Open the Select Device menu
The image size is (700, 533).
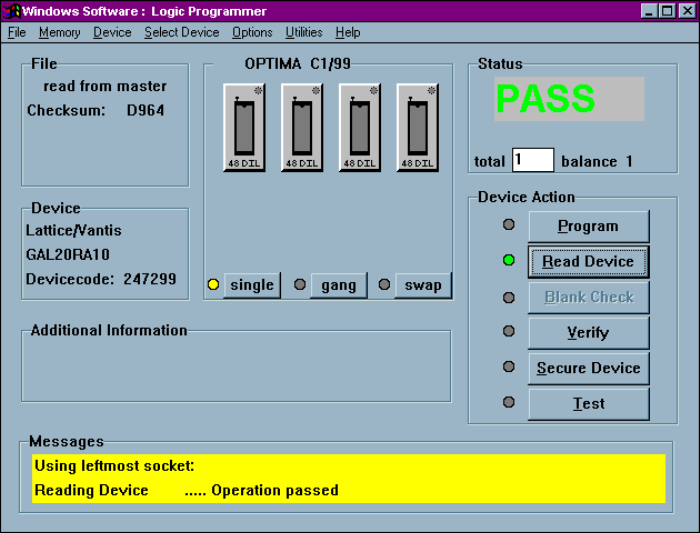point(181,32)
